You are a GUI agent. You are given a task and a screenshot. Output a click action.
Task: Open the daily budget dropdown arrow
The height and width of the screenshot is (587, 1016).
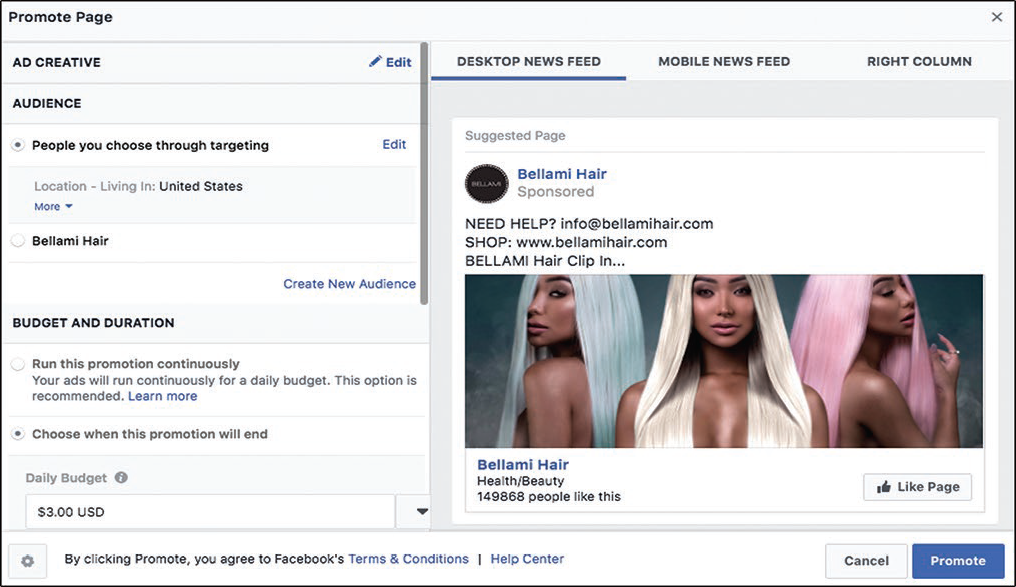tap(422, 512)
